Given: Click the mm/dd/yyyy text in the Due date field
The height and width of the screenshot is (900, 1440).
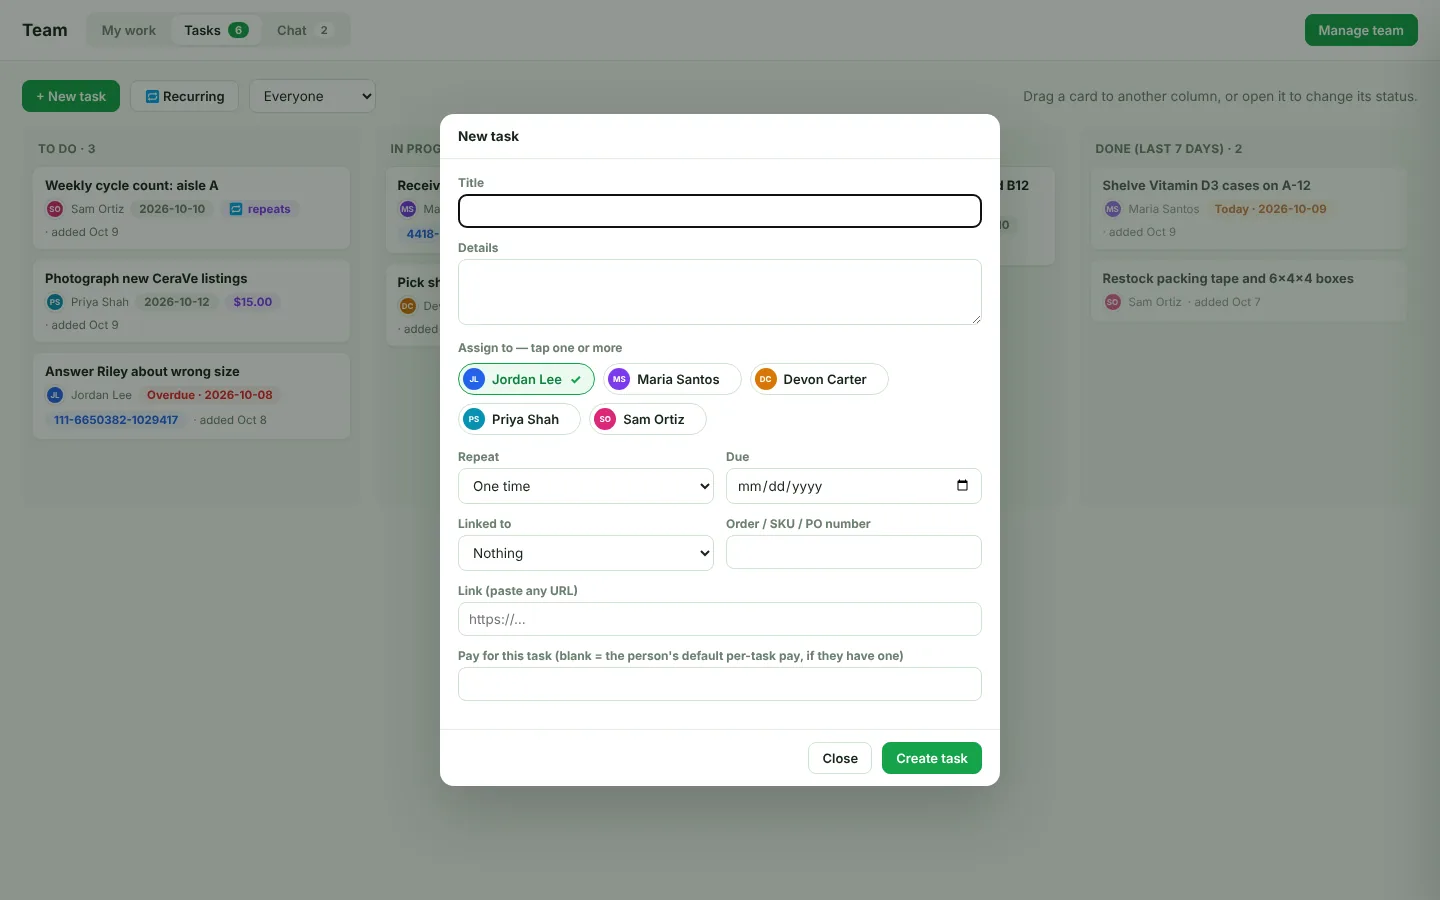Looking at the screenshot, I should pos(780,487).
